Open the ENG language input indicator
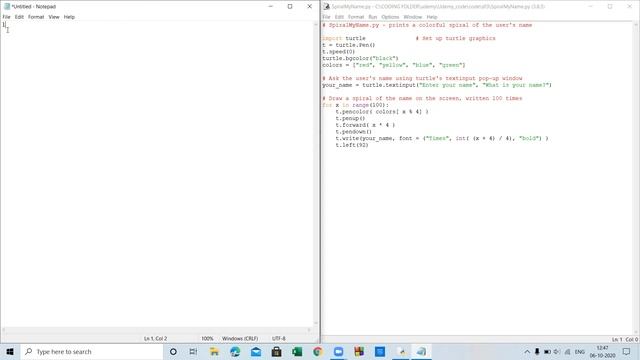This screenshot has width=640, height=360. click(x=580, y=351)
